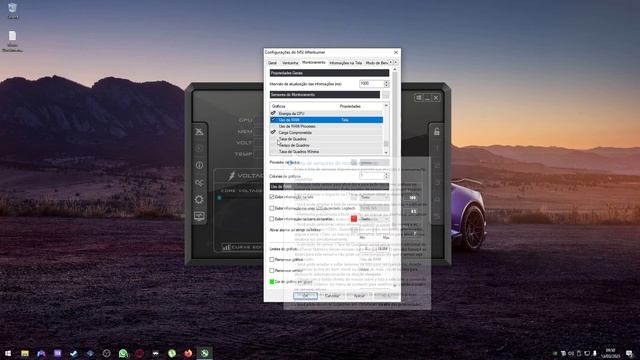Close the Afterburner main window
This screenshot has height=360, width=640.
click(436, 98)
